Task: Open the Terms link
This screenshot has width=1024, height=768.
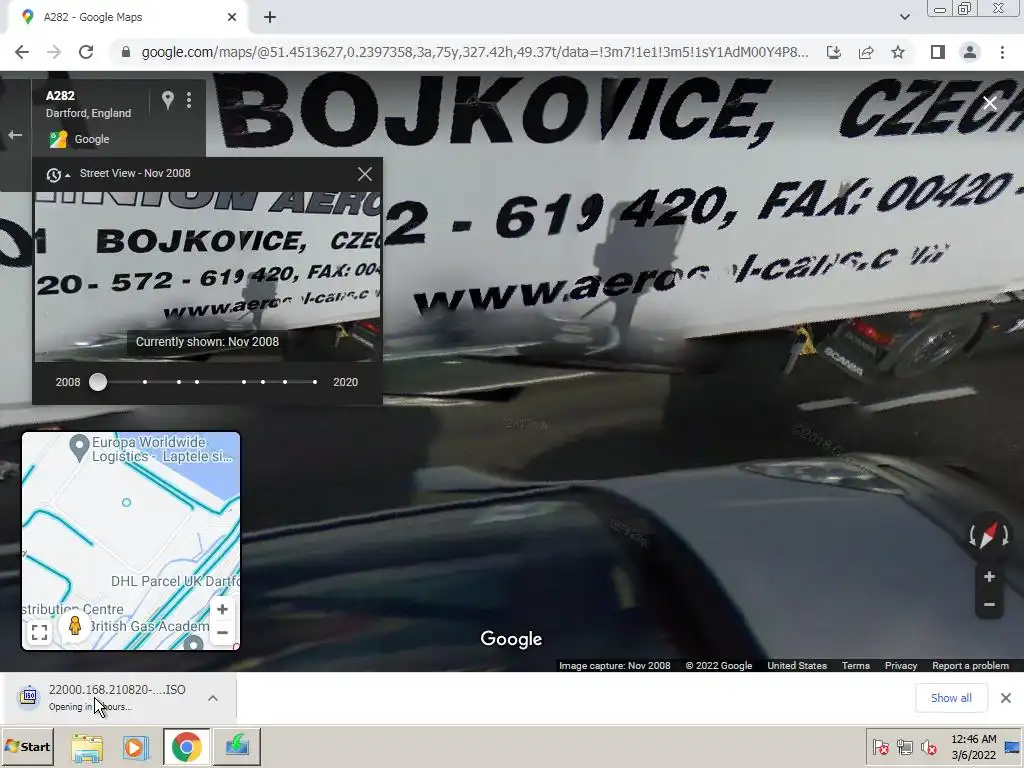Action: [x=856, y=665]
